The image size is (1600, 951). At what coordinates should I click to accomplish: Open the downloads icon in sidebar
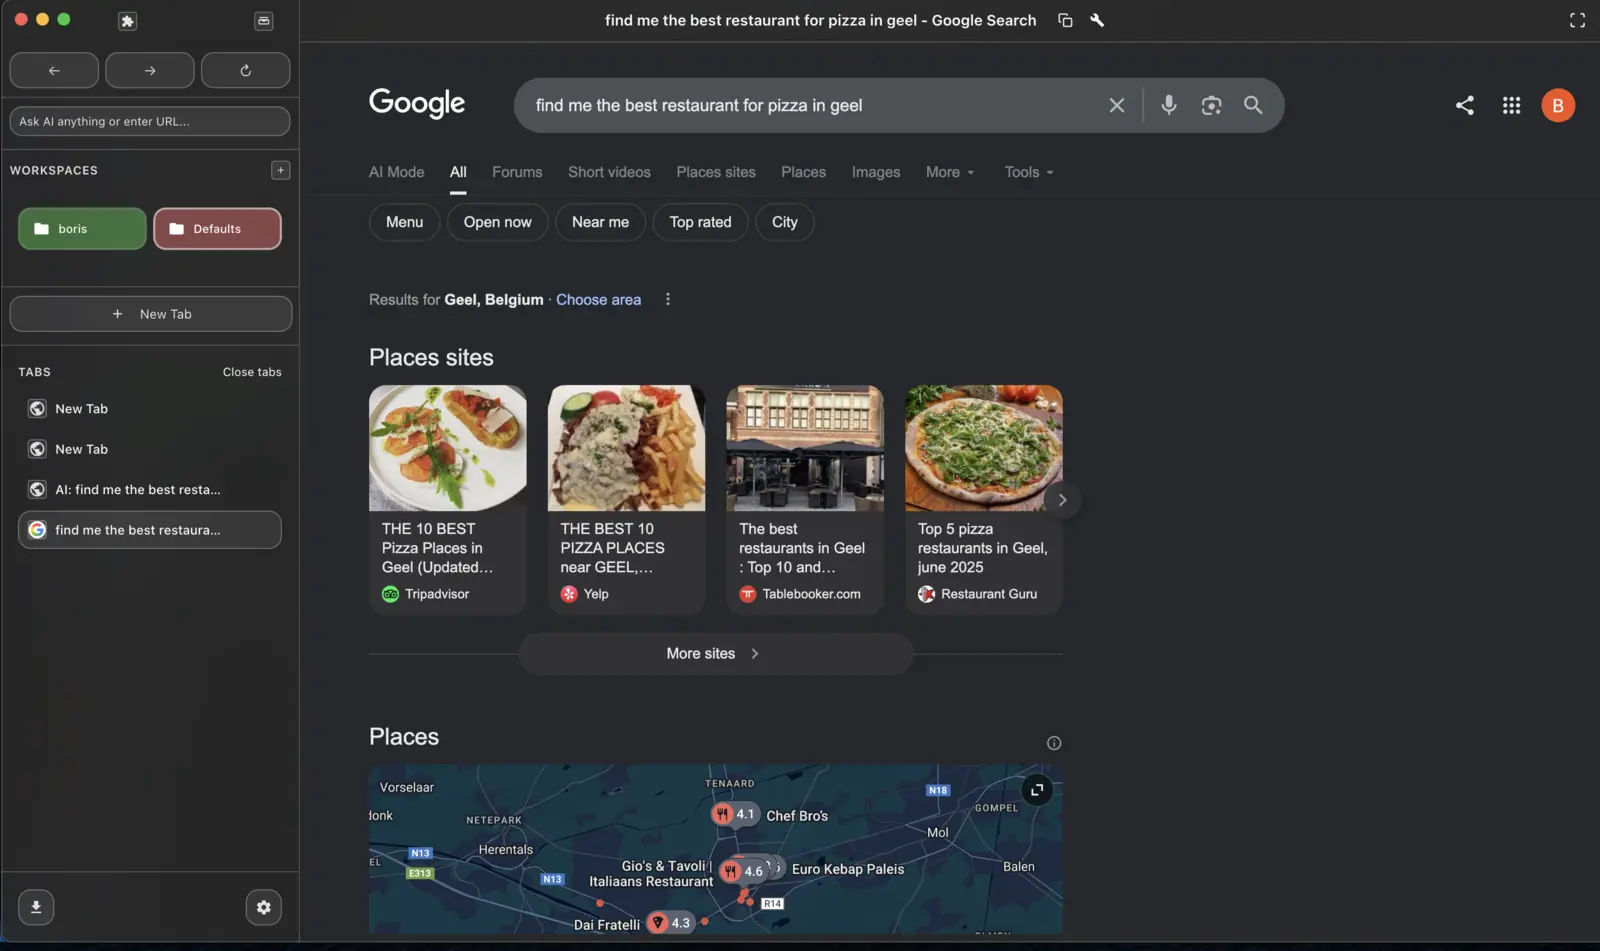pyautogui.click(x=36, y=907)
